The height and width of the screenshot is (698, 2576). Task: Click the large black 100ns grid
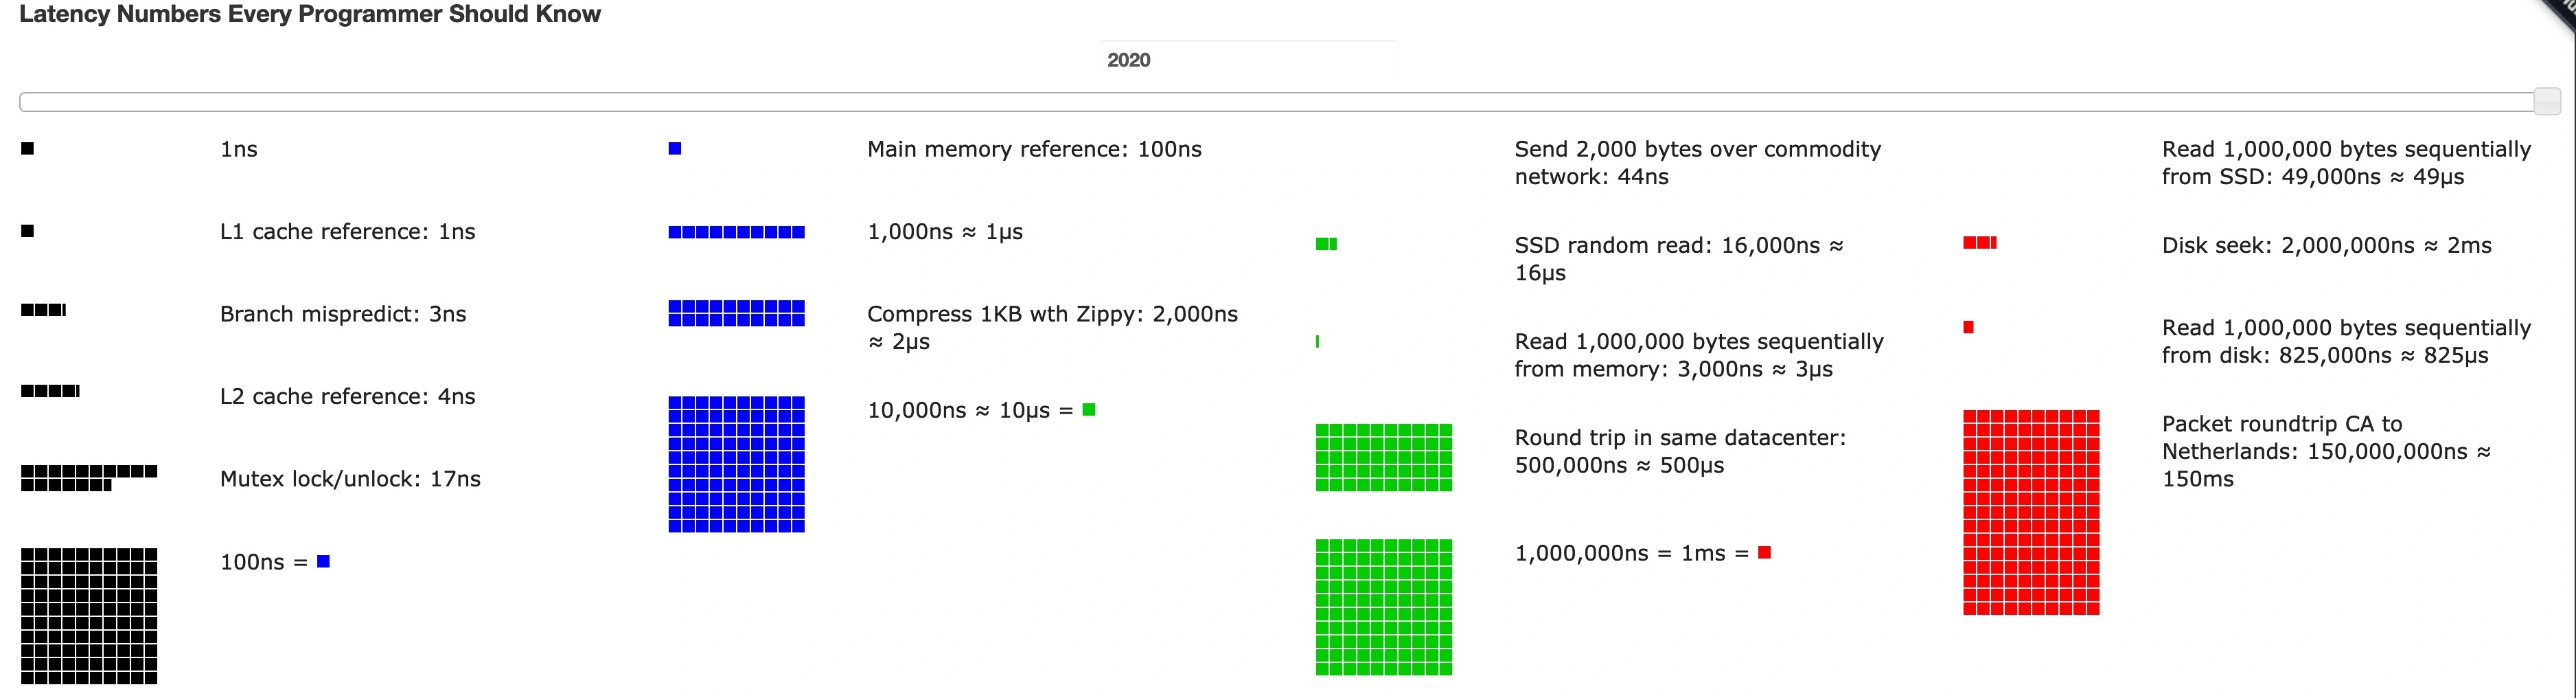(x=89, y=615)
